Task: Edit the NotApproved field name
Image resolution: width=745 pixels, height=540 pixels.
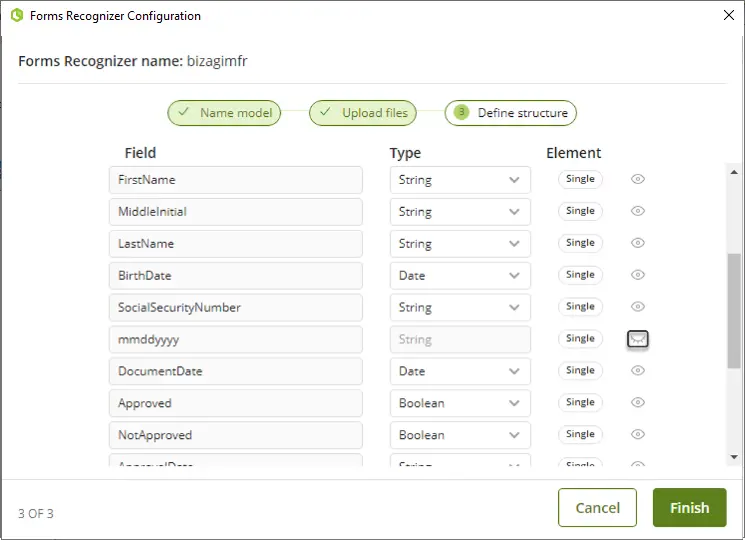Action: 236,435
